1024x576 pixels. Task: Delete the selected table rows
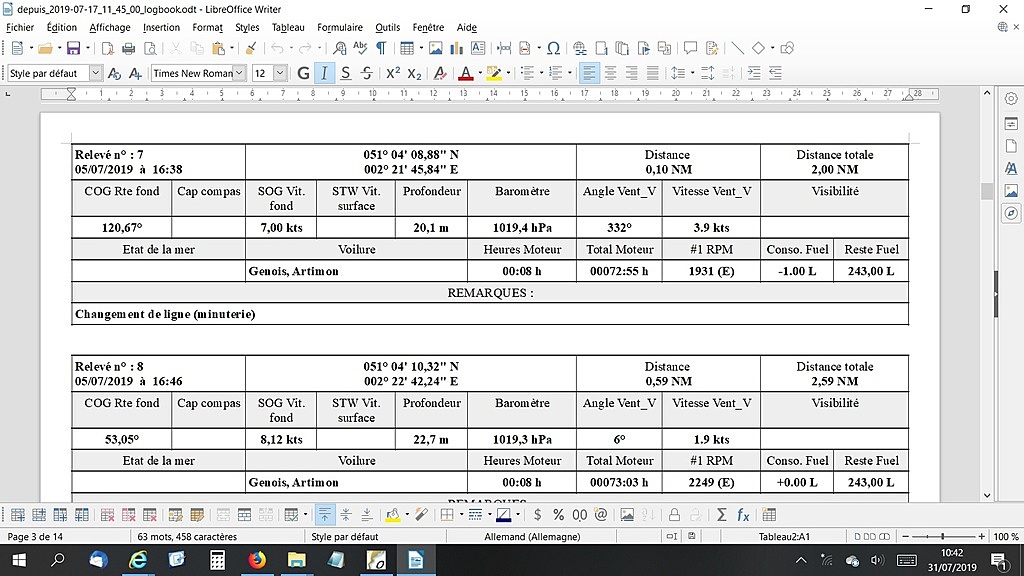coord(108,515)
